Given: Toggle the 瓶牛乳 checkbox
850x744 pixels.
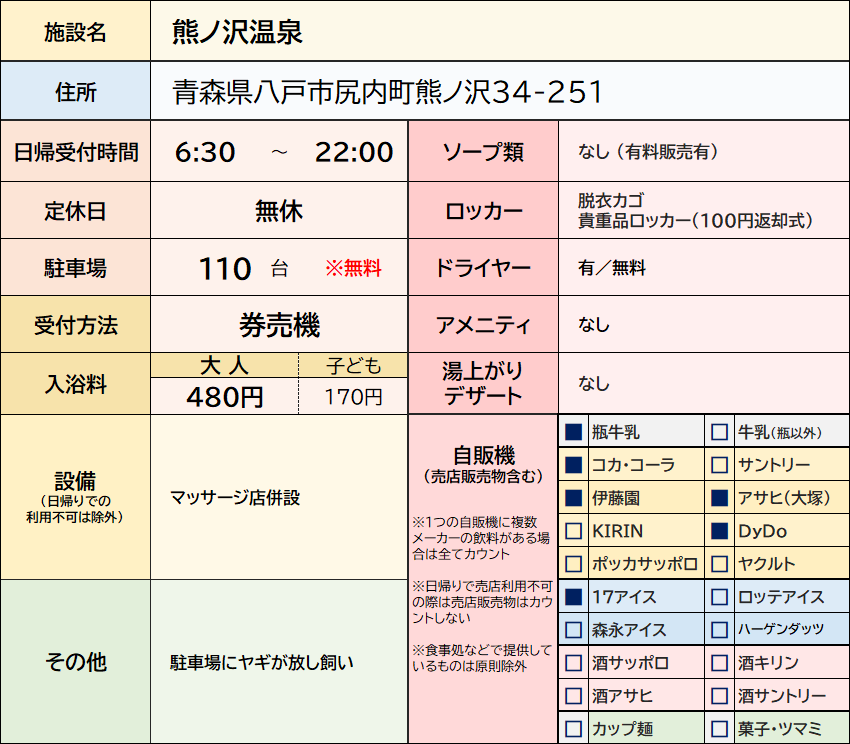Looking at the screenshot, I should coord(573,433).
